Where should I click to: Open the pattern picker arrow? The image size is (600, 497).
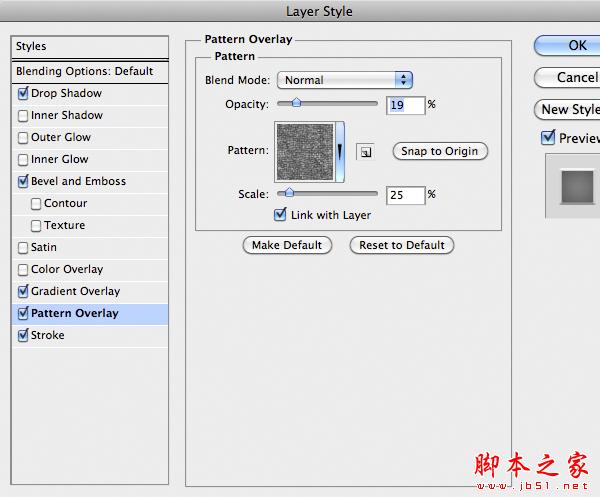click(340, 152)
